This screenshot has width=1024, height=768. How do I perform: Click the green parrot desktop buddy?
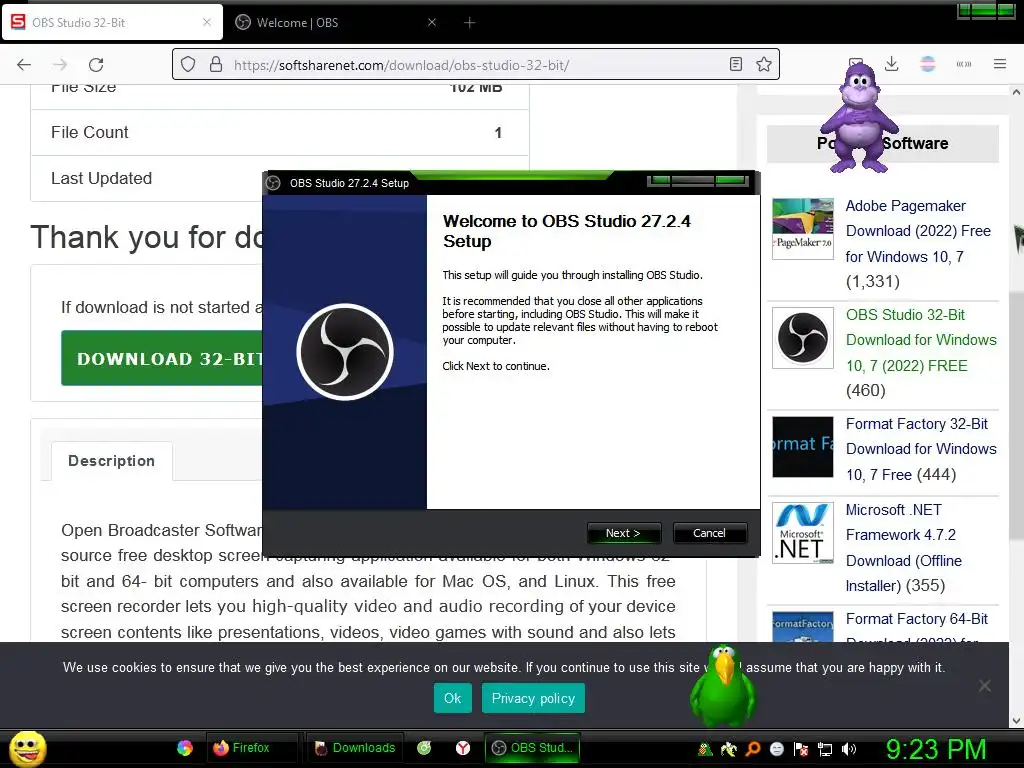click(722, 686)
